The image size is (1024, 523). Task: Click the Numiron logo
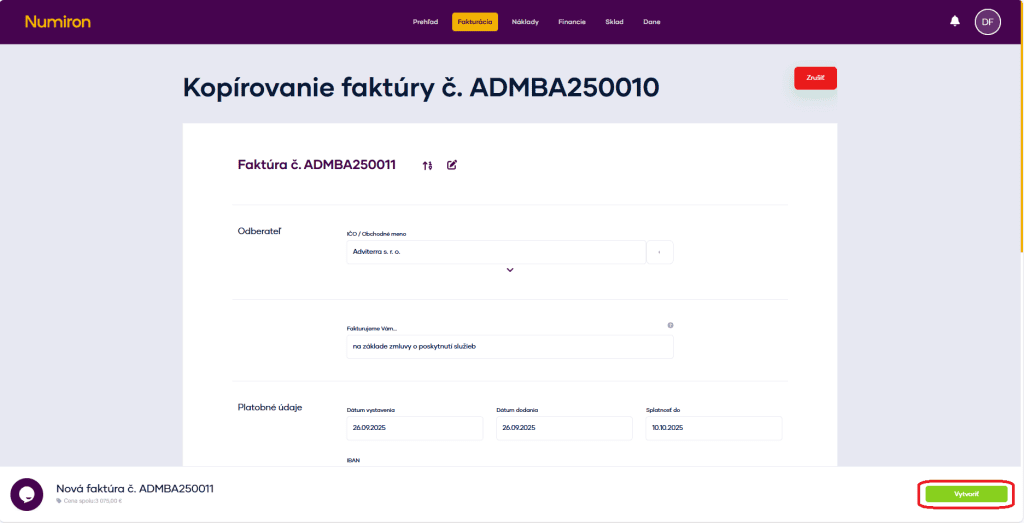point(57,22)
